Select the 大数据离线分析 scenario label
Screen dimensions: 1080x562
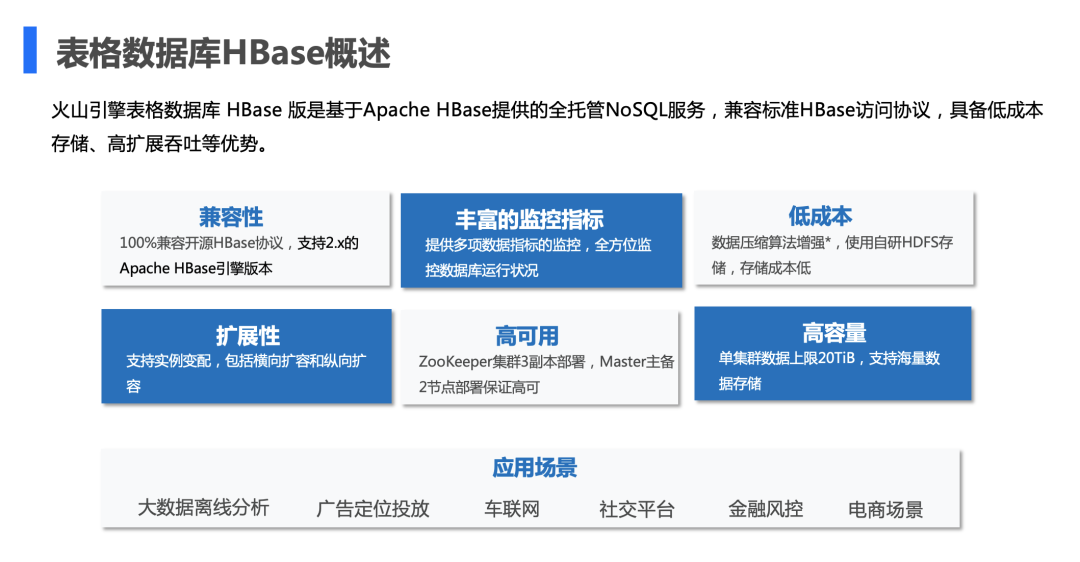[203, 508]
